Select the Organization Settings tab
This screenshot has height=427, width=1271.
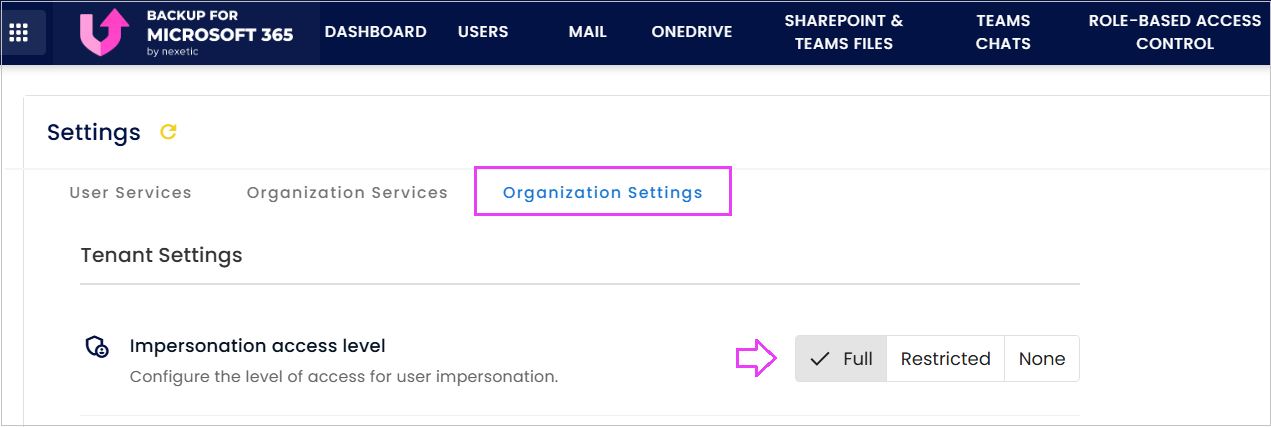pos(603,192)
